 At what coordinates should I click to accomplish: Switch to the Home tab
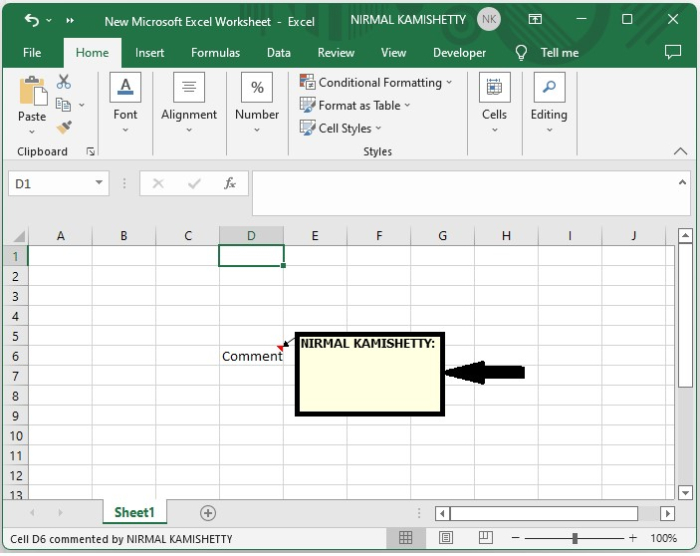(x=92, y=53)
